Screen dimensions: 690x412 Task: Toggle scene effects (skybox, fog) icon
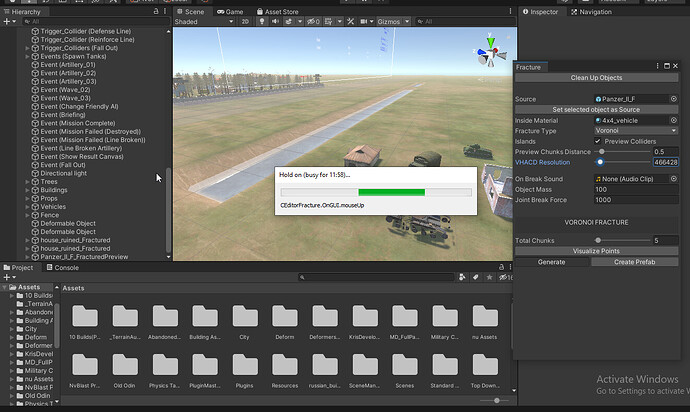tap(289, 22)
